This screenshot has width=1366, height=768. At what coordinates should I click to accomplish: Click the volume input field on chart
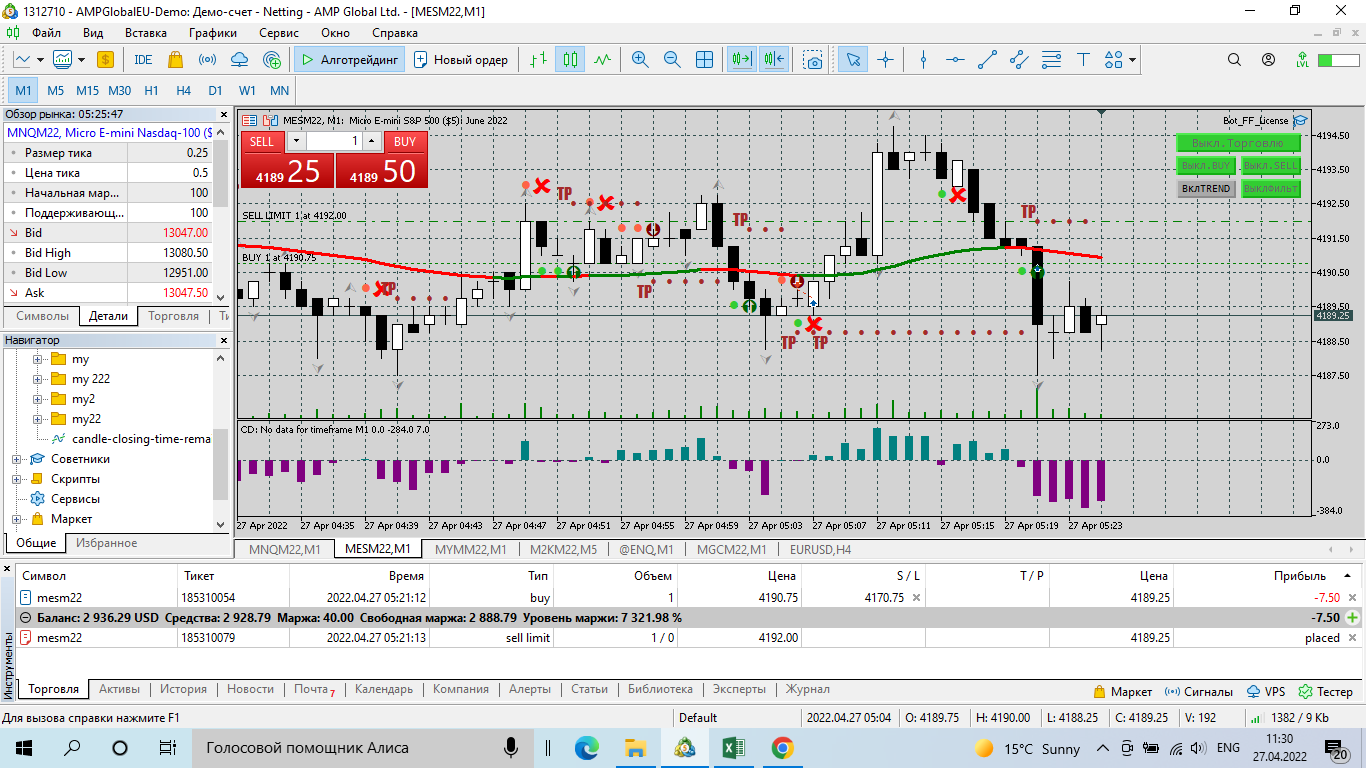pyautogui.click(x=335, y=142)
